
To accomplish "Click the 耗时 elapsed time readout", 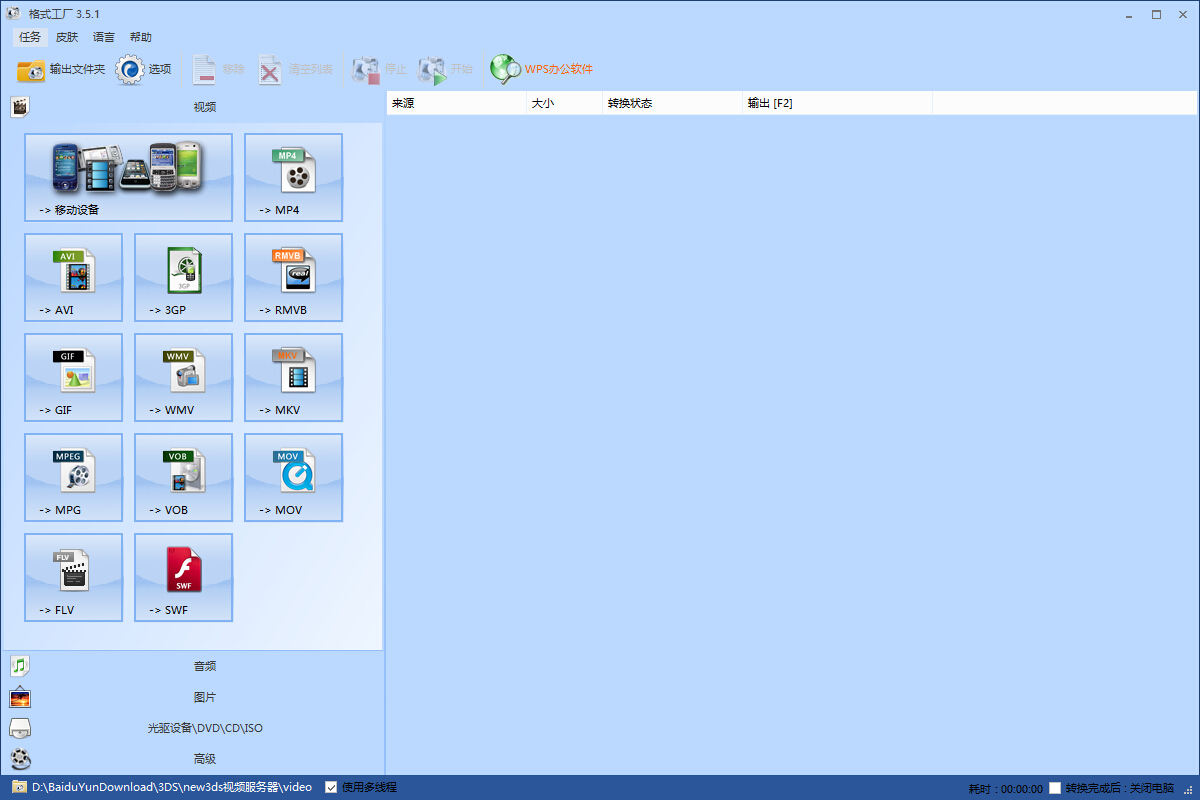I will click(1005, 789).
